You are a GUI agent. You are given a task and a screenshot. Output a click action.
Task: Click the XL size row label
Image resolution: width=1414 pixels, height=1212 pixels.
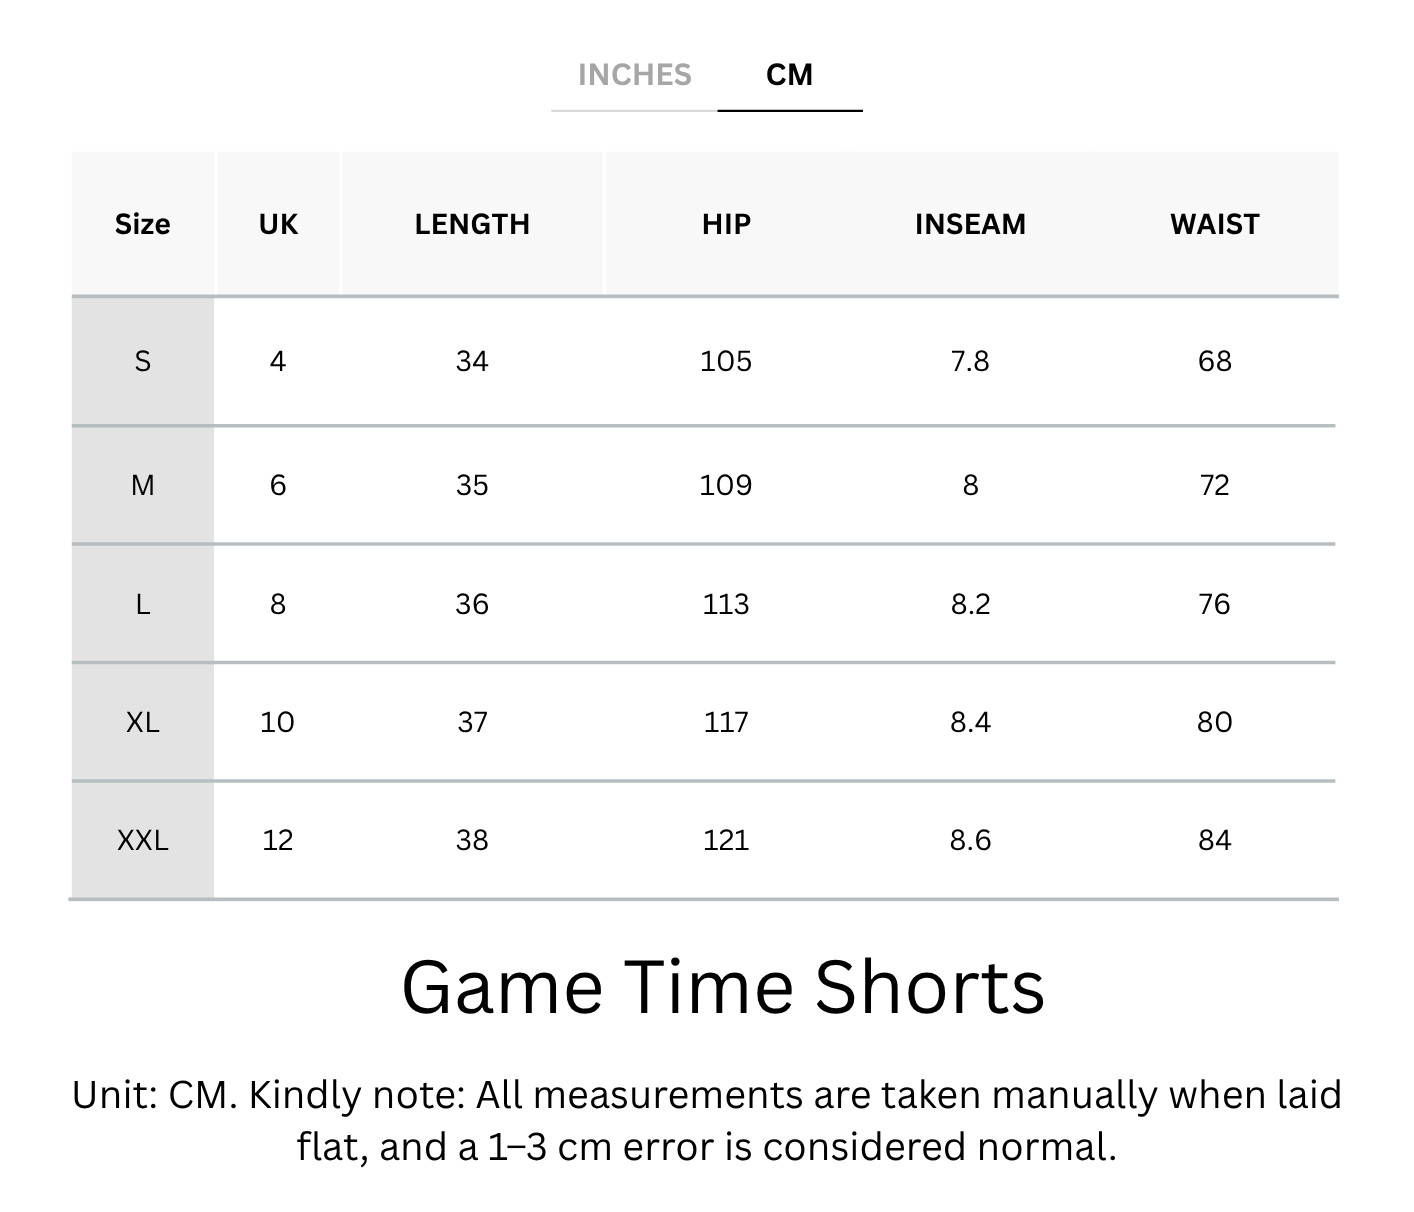point(142,722)
